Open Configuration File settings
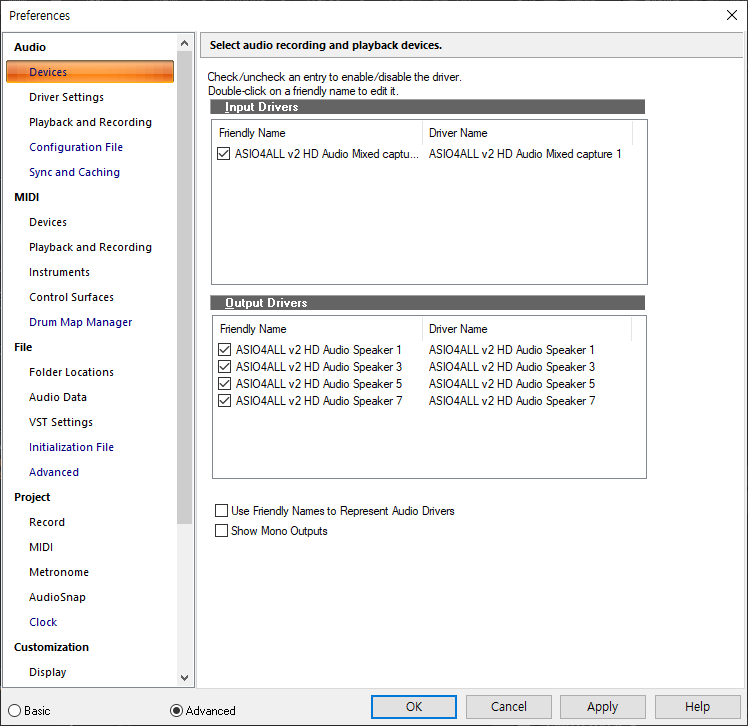Image resolution: width=748 pixels, height=726 pixels. click(76, 147)
